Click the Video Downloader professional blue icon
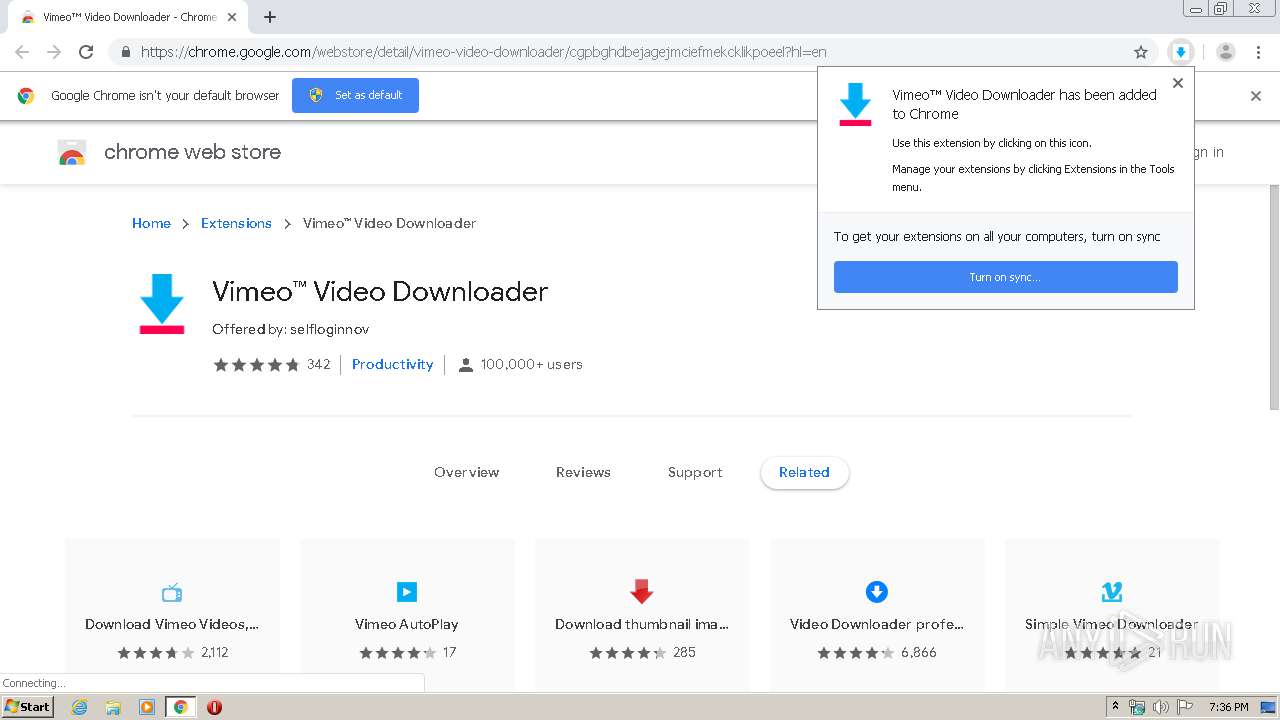The height and width of the screenshot is (720, 1280). click(877, 592)
